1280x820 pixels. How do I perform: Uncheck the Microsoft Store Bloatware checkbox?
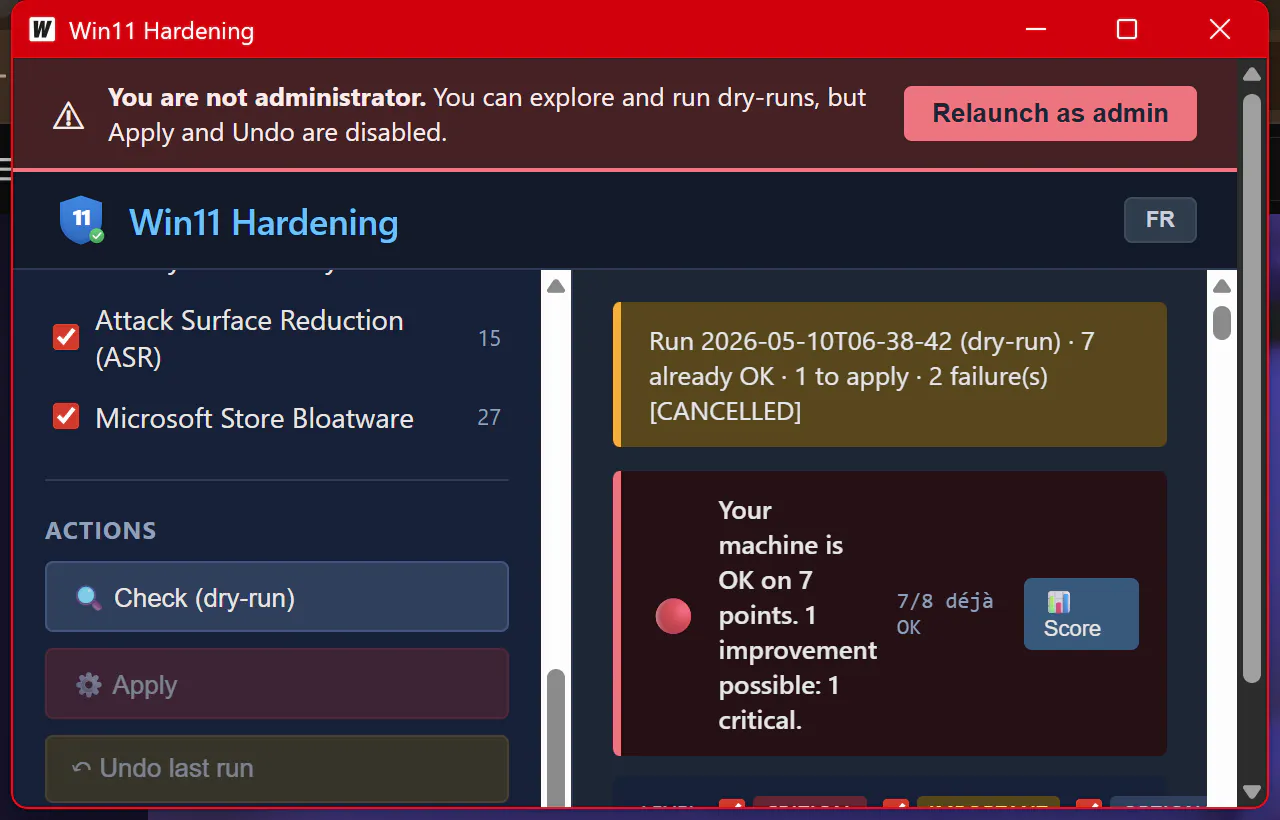coord(66,416)
